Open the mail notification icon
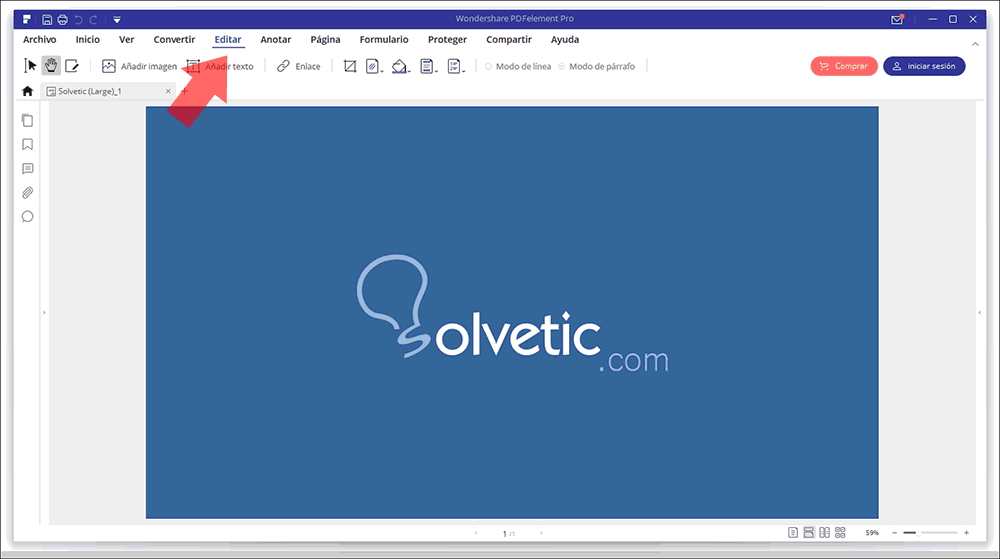This screenshot has height=559, width=1000. point(897,19)
